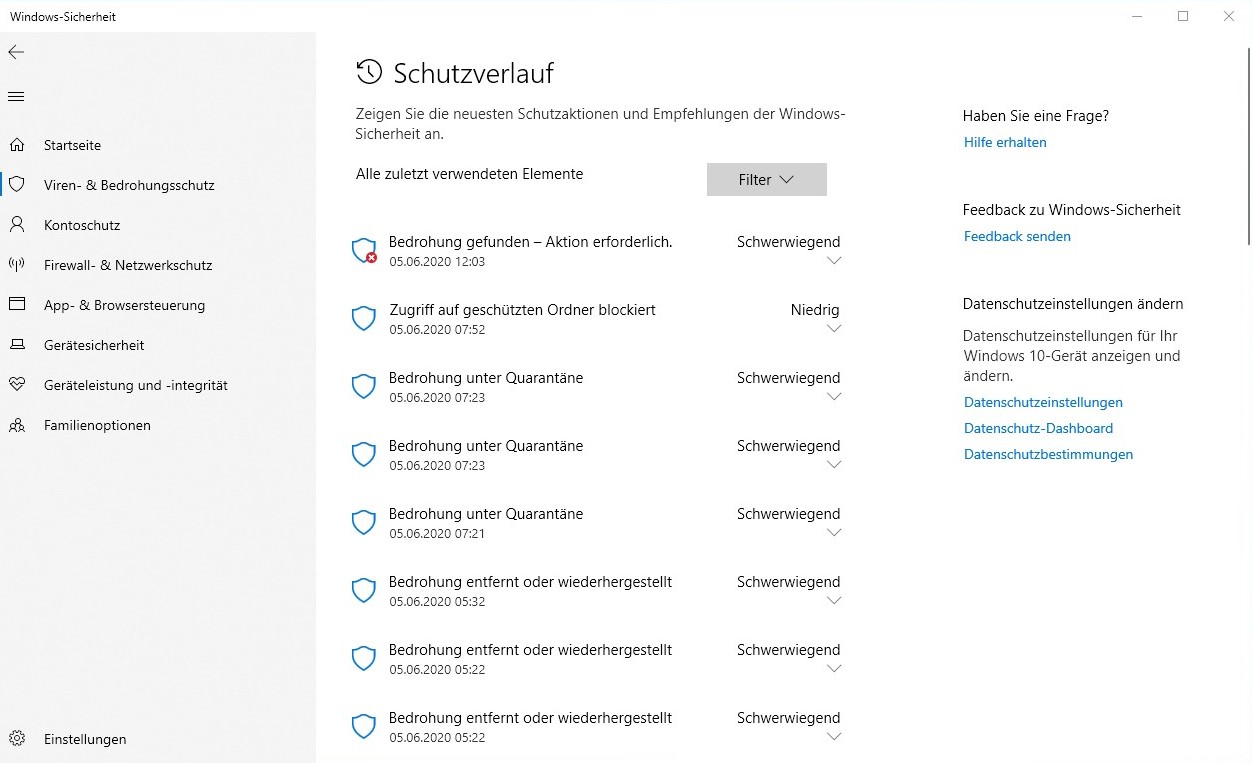Click the Firewall- & Netzwerkschutz antenna icon
This screenshot has width=1252, height=763.
16,265
